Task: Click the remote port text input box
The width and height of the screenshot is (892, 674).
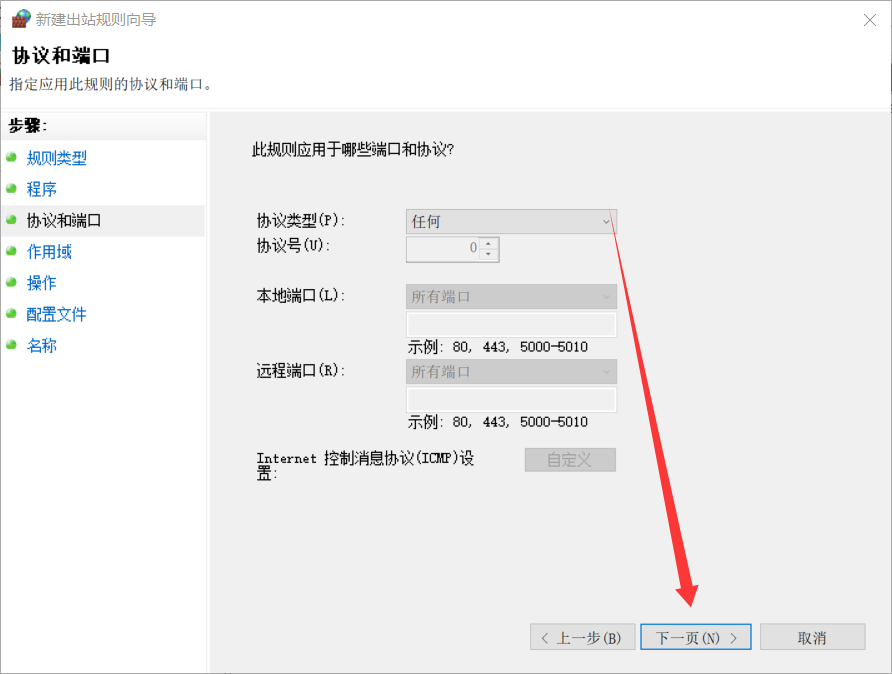Action: (x=511, y=399)
